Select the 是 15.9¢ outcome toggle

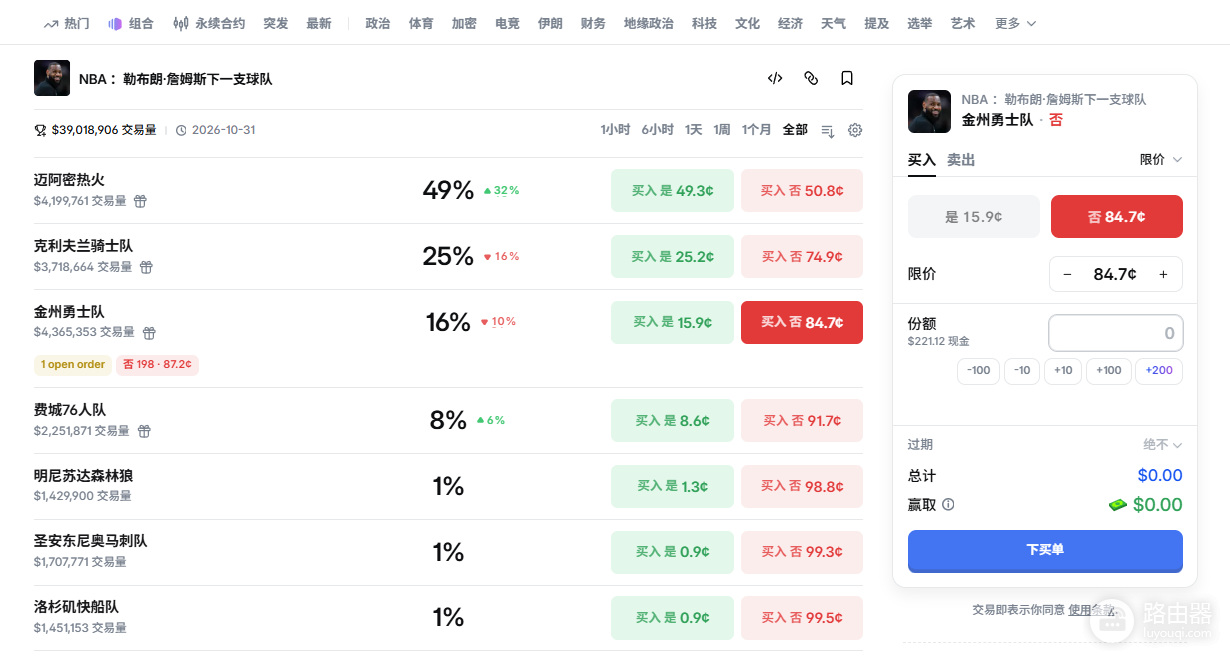[x=973, y=216]
